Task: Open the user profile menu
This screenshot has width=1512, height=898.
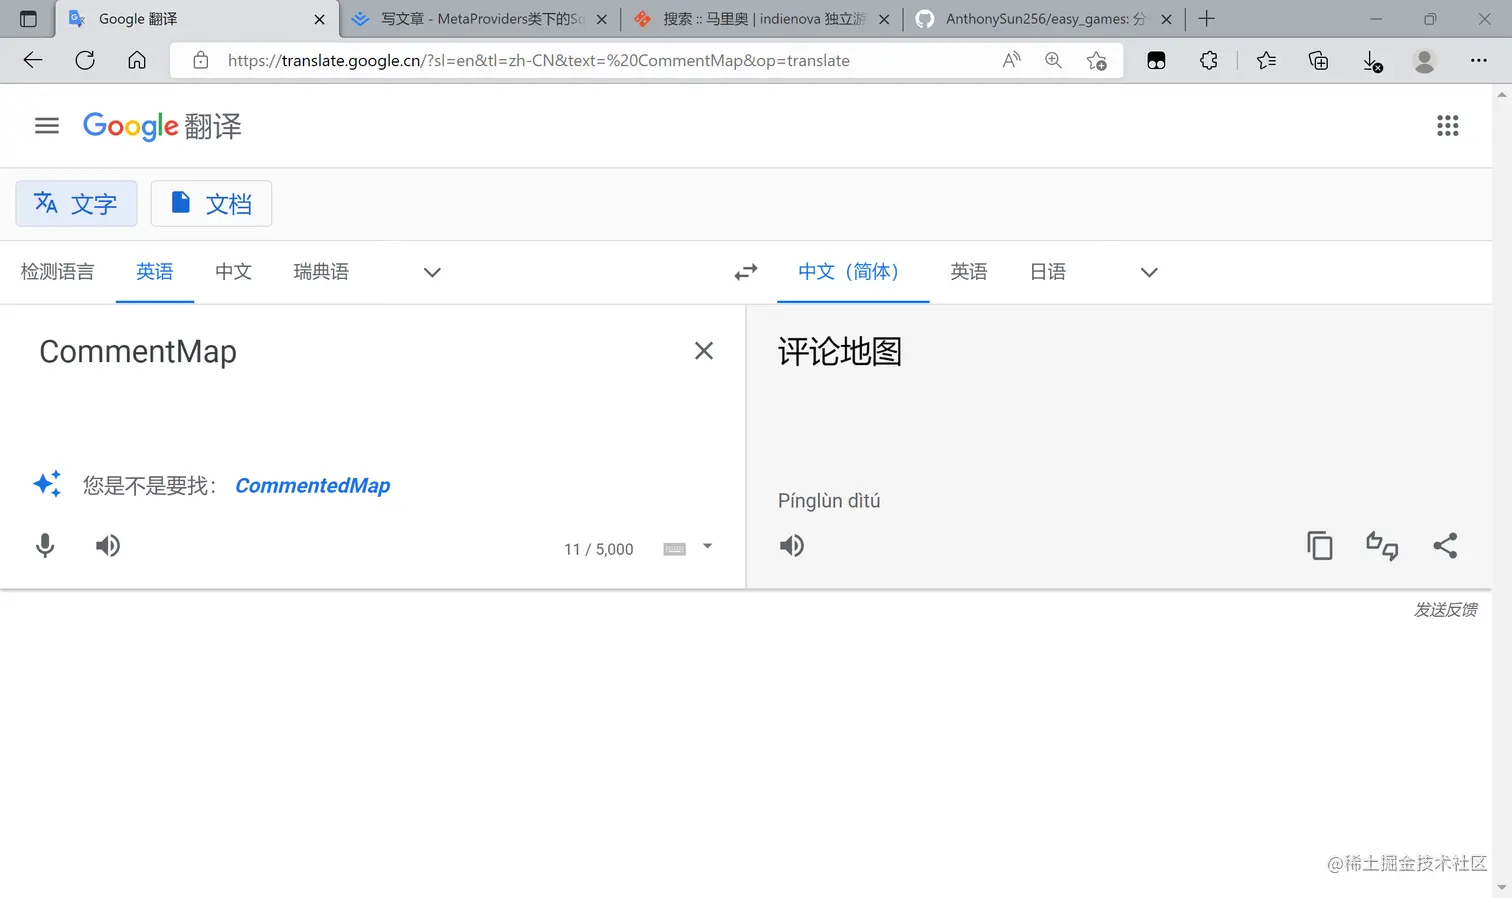Action: pos(1425,61)
